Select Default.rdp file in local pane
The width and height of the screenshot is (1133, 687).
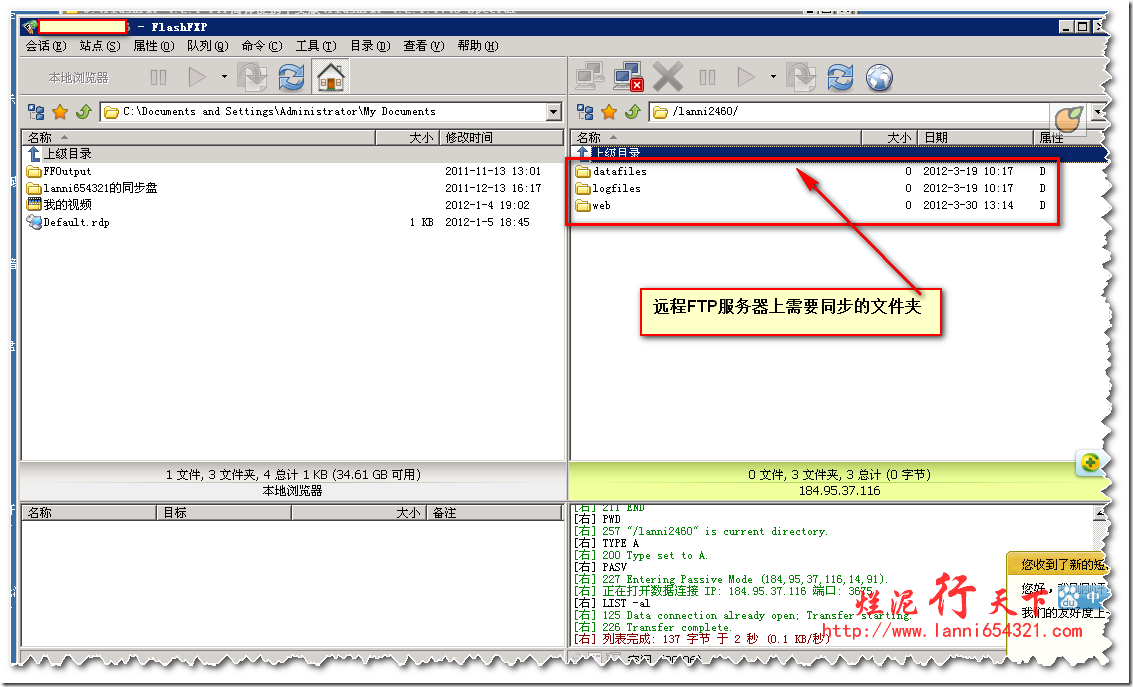(76, 223)
